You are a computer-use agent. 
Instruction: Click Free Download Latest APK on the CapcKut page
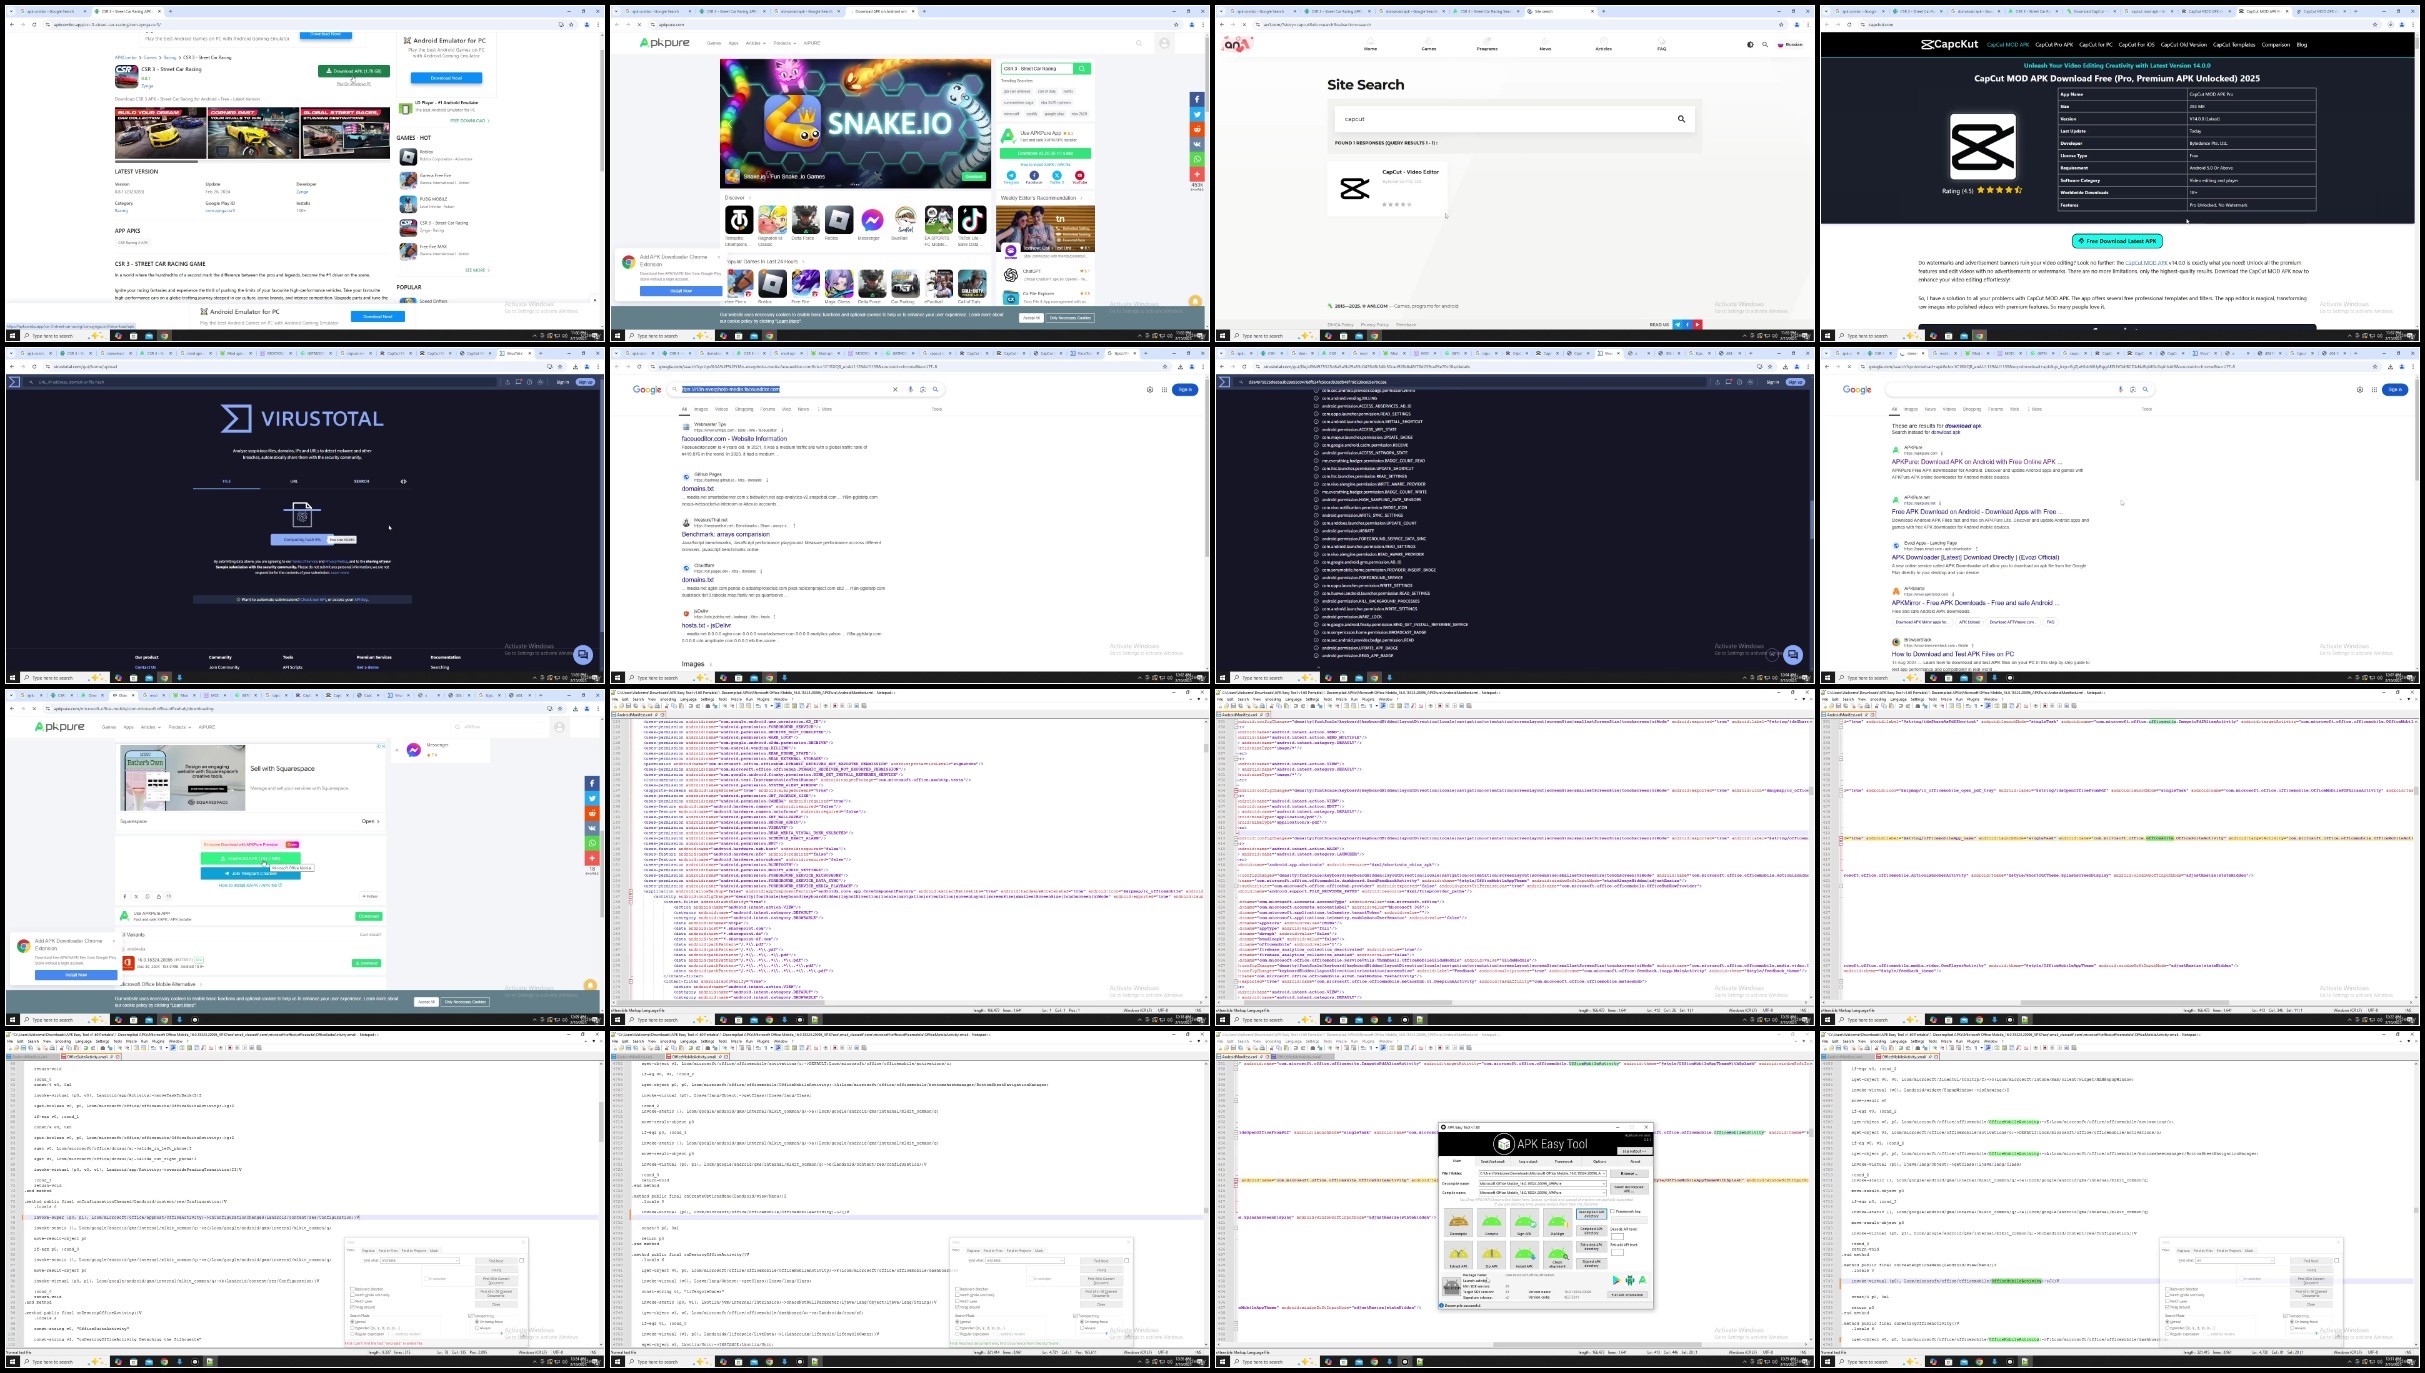point(2117,241)
